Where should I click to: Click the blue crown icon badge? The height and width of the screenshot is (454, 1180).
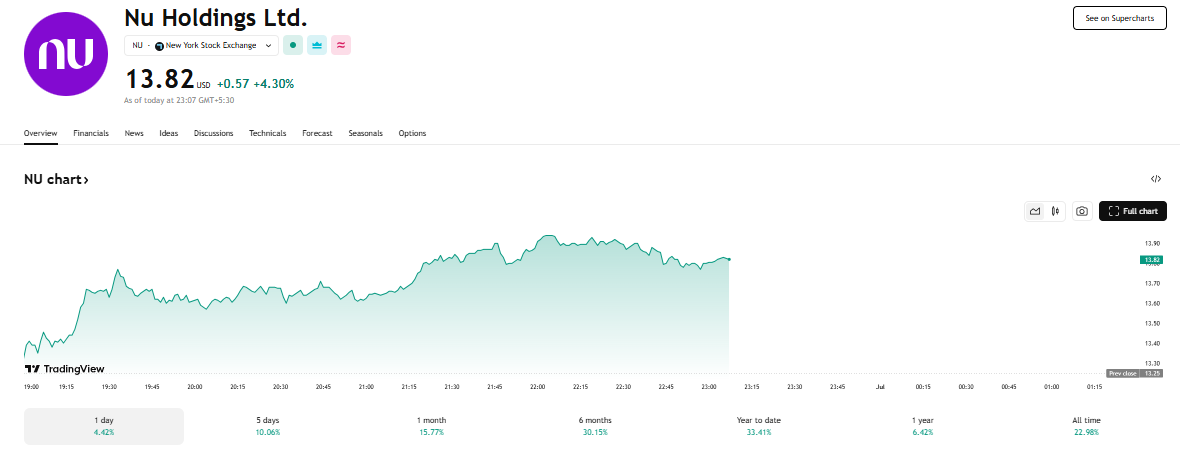tap(317, 45)
